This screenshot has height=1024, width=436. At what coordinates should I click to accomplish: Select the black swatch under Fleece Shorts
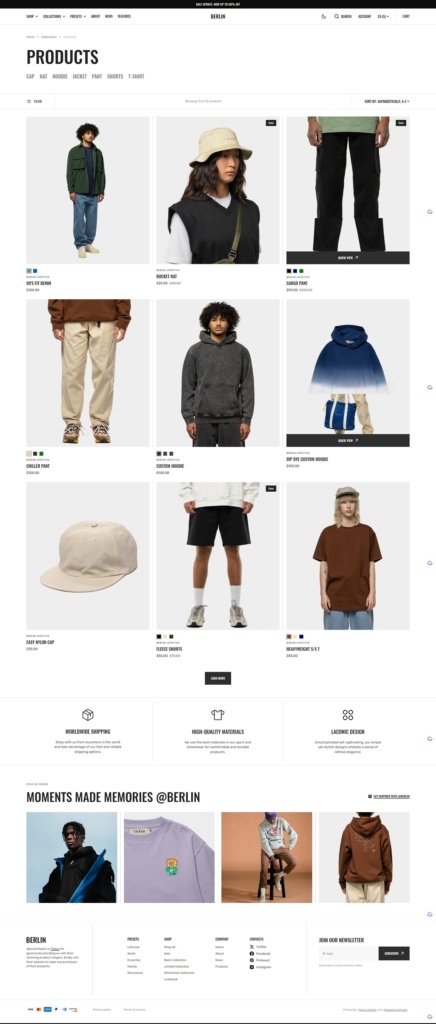tap(159, 636)
